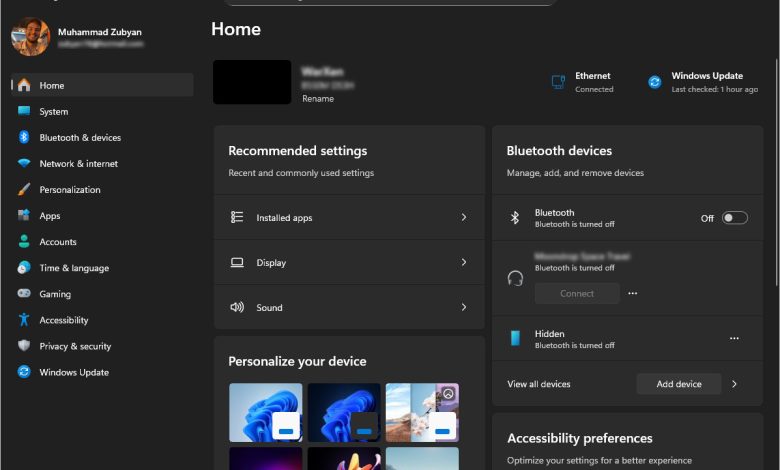Click the Display row text
Screen dimensions: 780x470
271,263
